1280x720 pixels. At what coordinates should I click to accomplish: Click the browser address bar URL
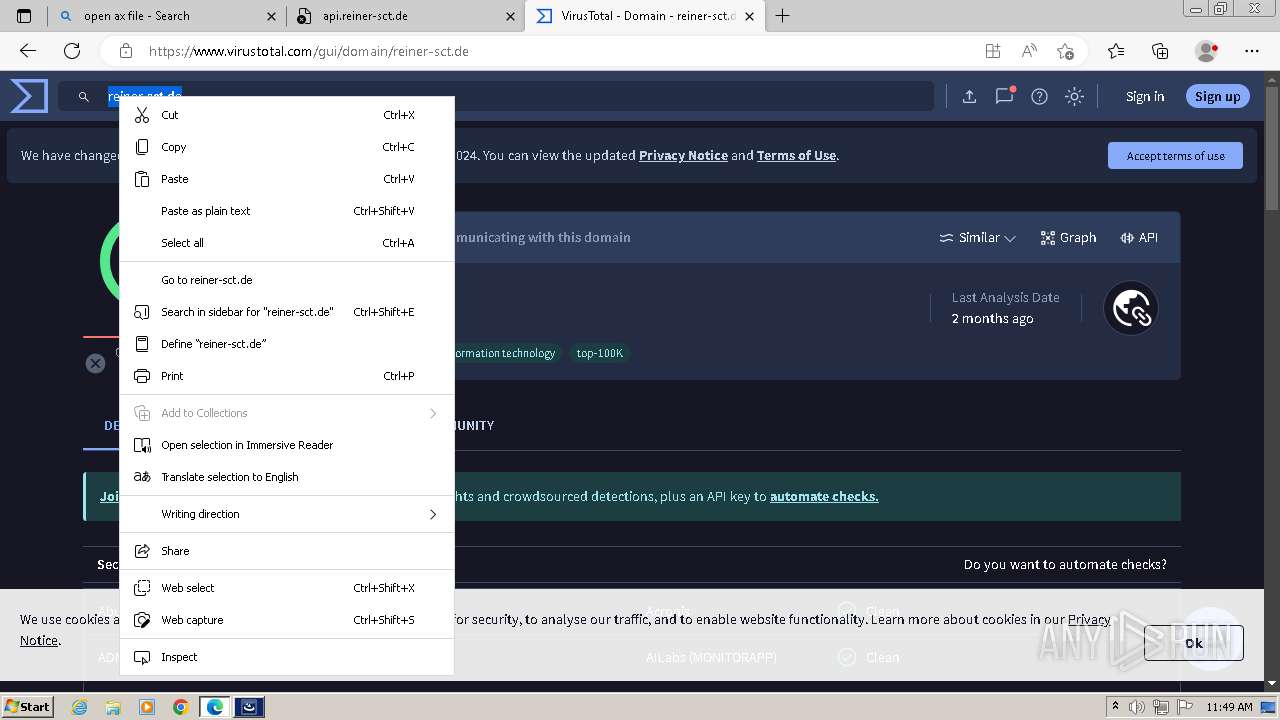[308, 51]
